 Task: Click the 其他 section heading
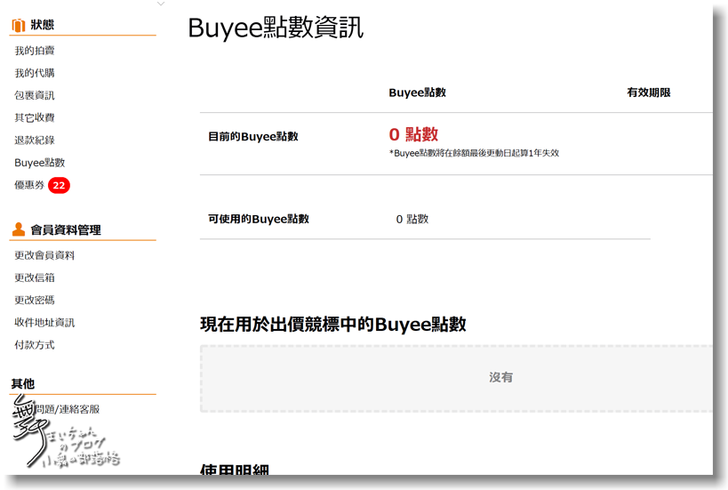(23, 384)
